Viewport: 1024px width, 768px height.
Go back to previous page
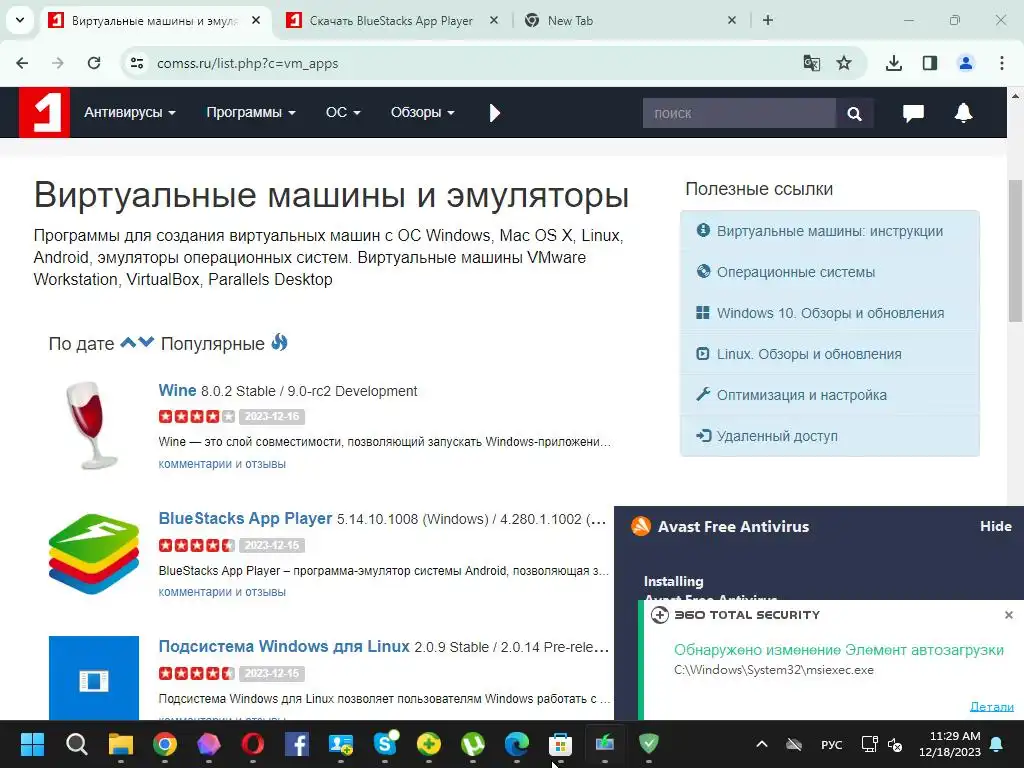(22, 63)
